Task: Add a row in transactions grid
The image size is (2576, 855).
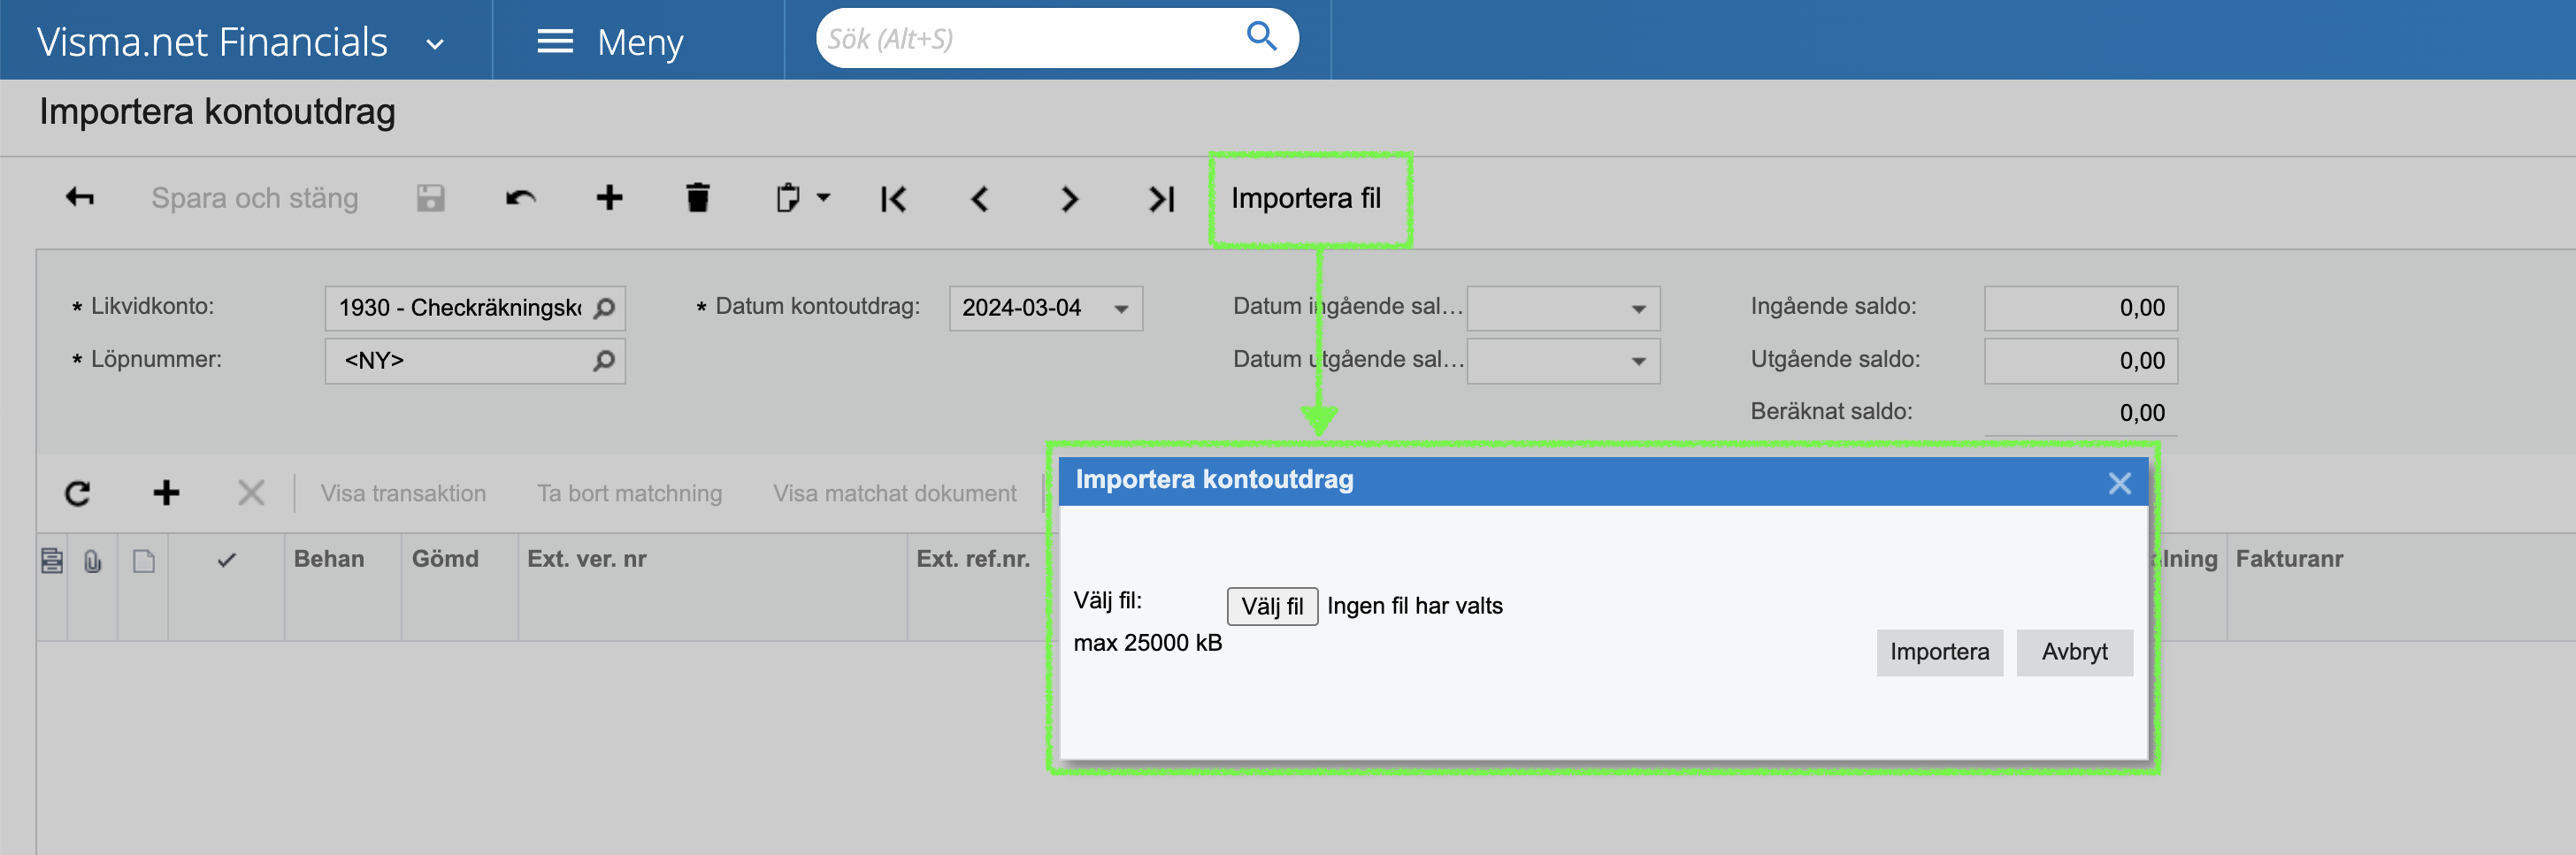Action: pos(166,493)
